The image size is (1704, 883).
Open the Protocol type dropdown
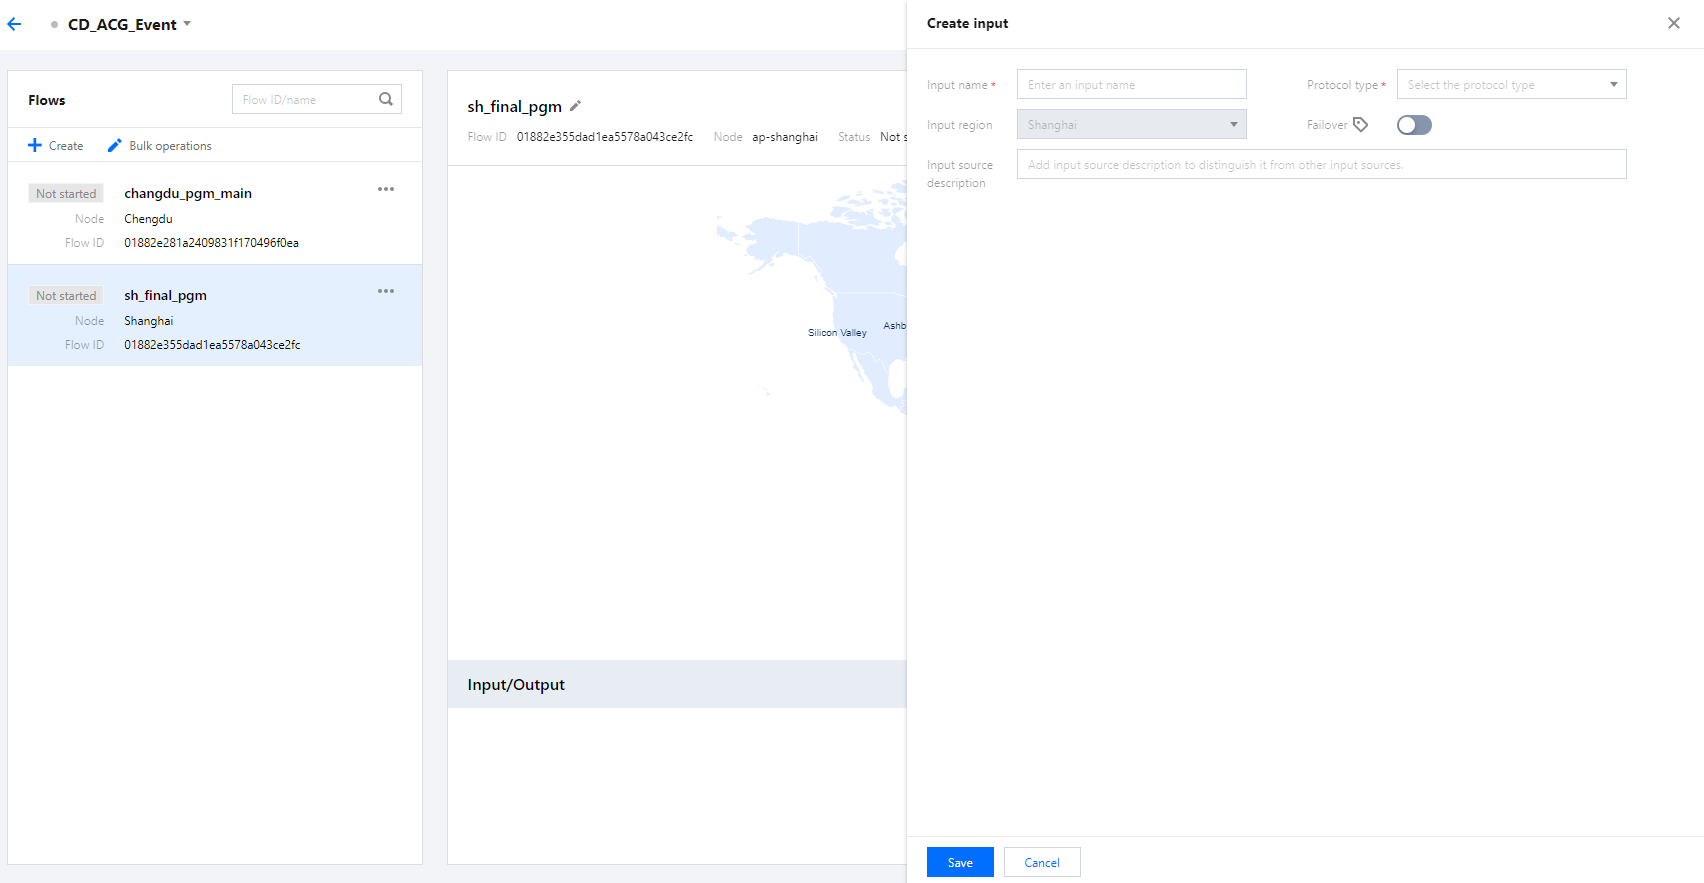coord(1511,85)
